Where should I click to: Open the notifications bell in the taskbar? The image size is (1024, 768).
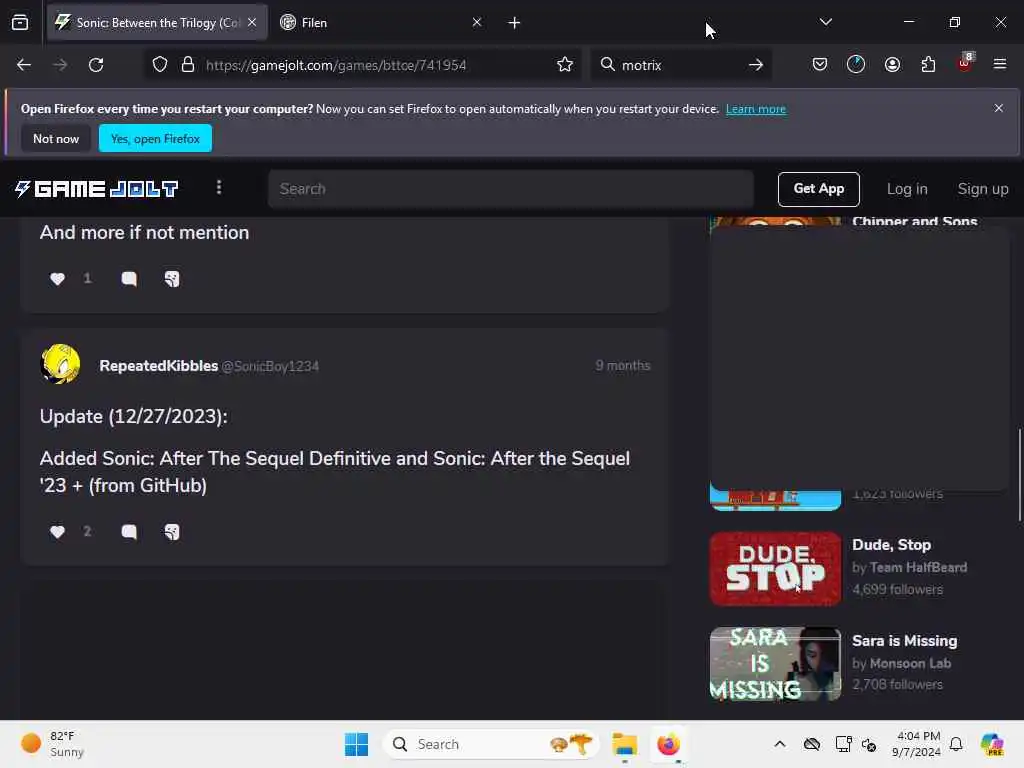[956, 744]
